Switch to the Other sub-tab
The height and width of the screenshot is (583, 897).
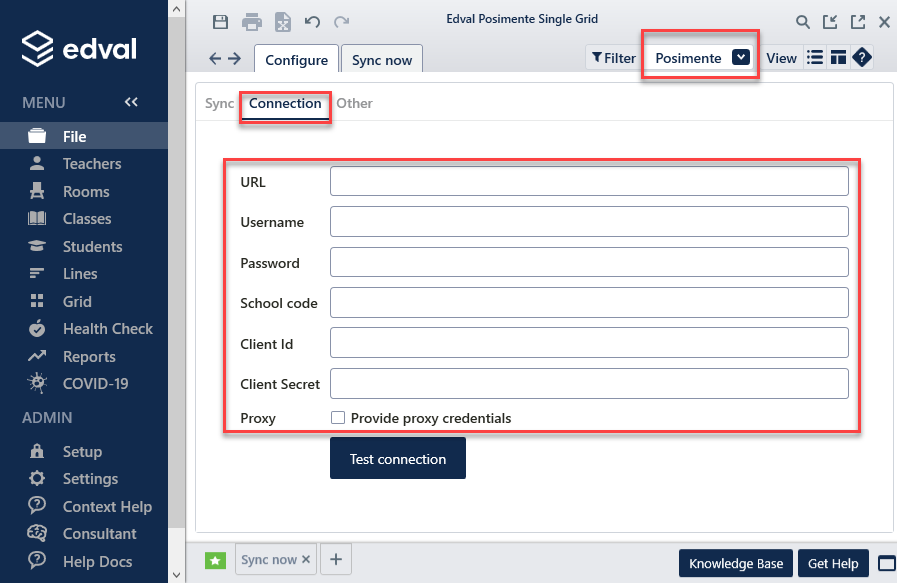[x=354, y=104]
